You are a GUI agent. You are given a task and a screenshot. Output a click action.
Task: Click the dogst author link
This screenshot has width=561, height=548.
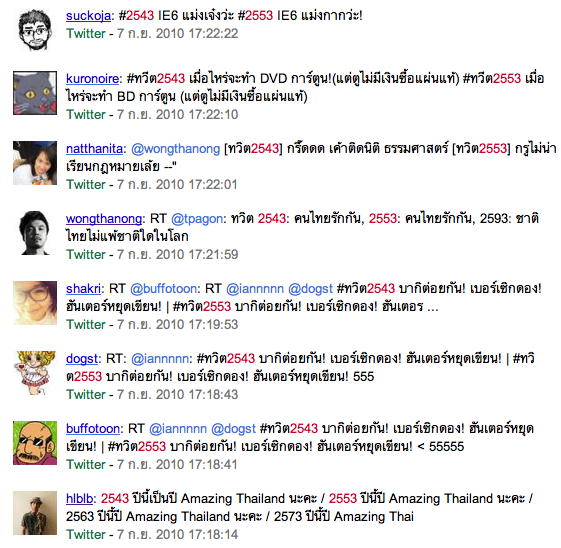coord(82,358)
